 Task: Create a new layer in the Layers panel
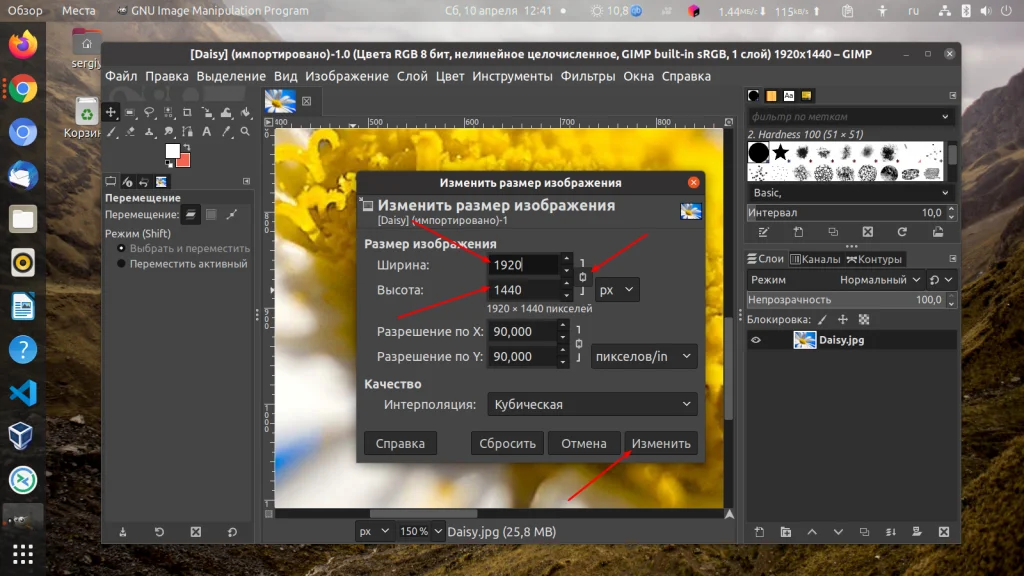[760, 533]
